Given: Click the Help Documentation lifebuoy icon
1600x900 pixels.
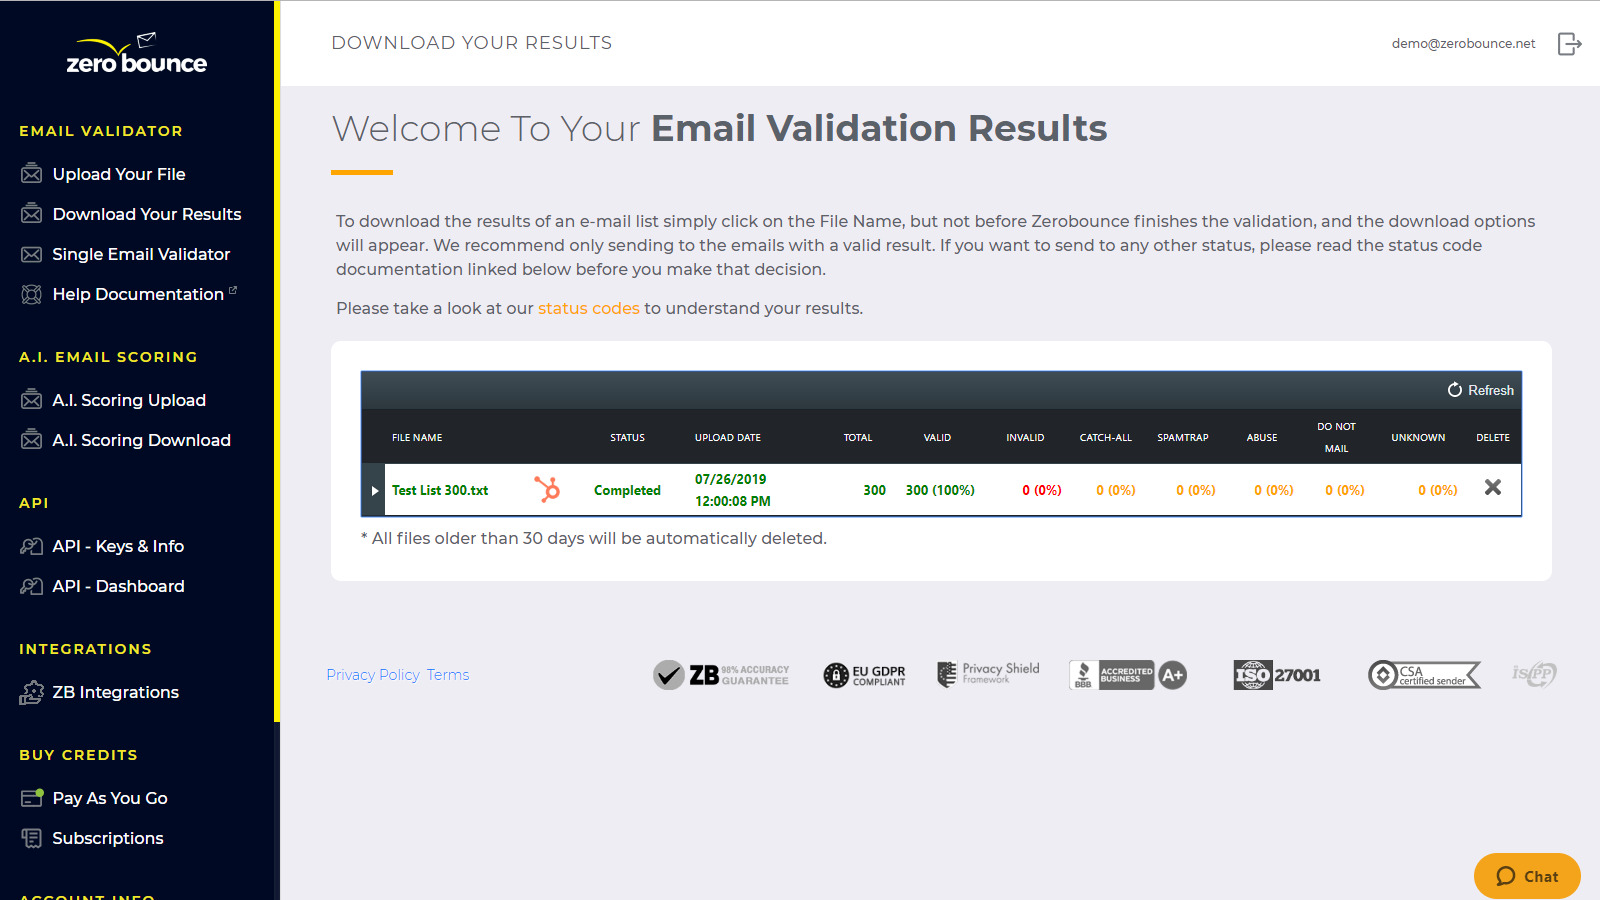Looking at the screenshot, I should click(x=32, y=294).
